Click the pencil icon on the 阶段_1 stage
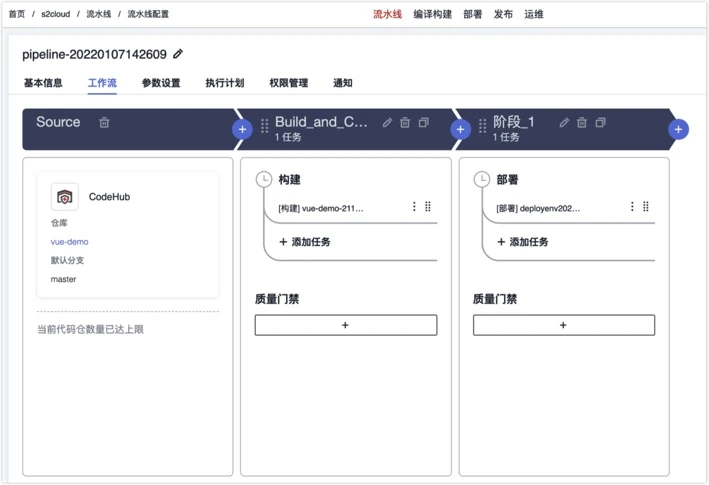Viewport: 709px width, 485px height. (x=564, y=122)
